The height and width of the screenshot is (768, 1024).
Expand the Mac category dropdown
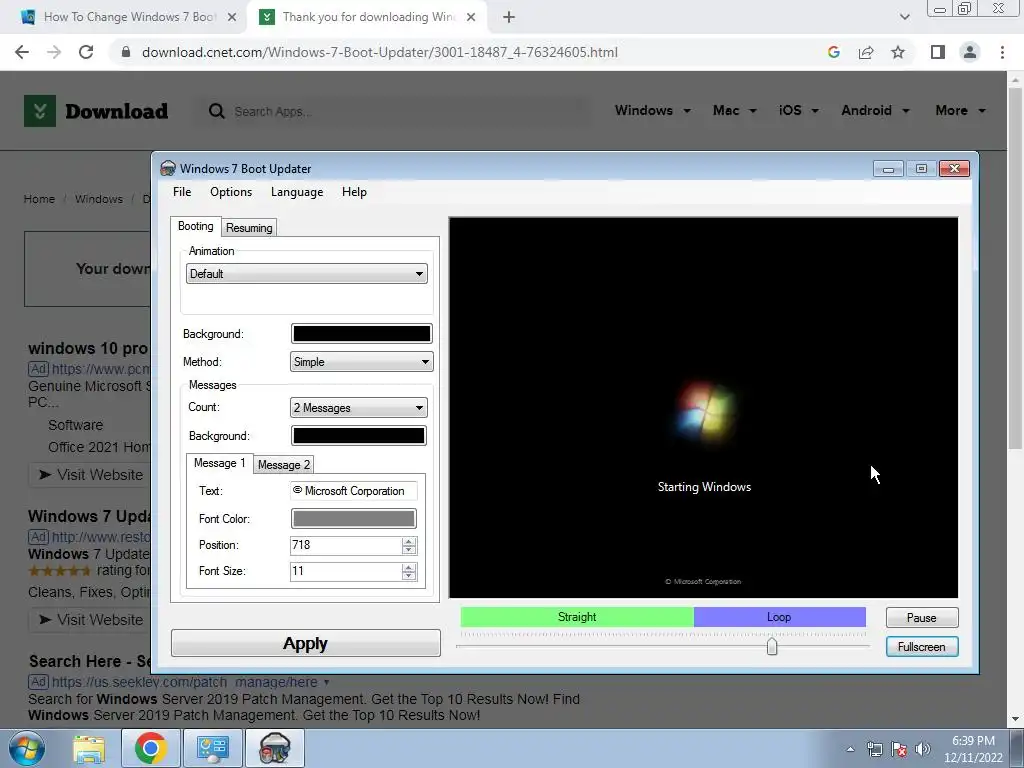pos(734,110)
